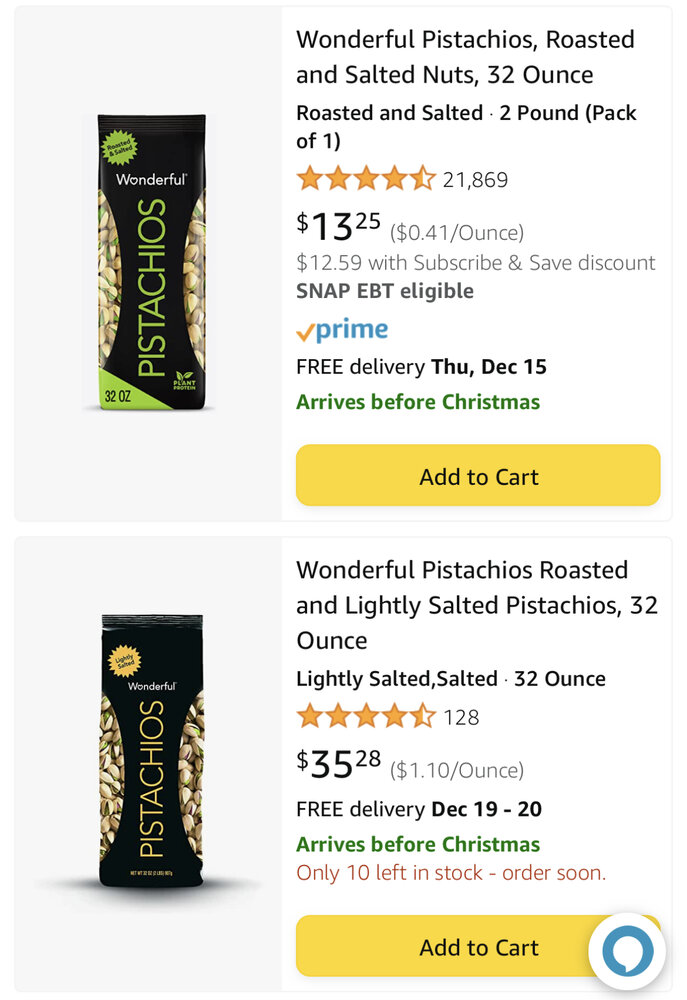Click the Prime logo badge
687x1000 pixels.
pyautogui.click(x=342, y=329)
